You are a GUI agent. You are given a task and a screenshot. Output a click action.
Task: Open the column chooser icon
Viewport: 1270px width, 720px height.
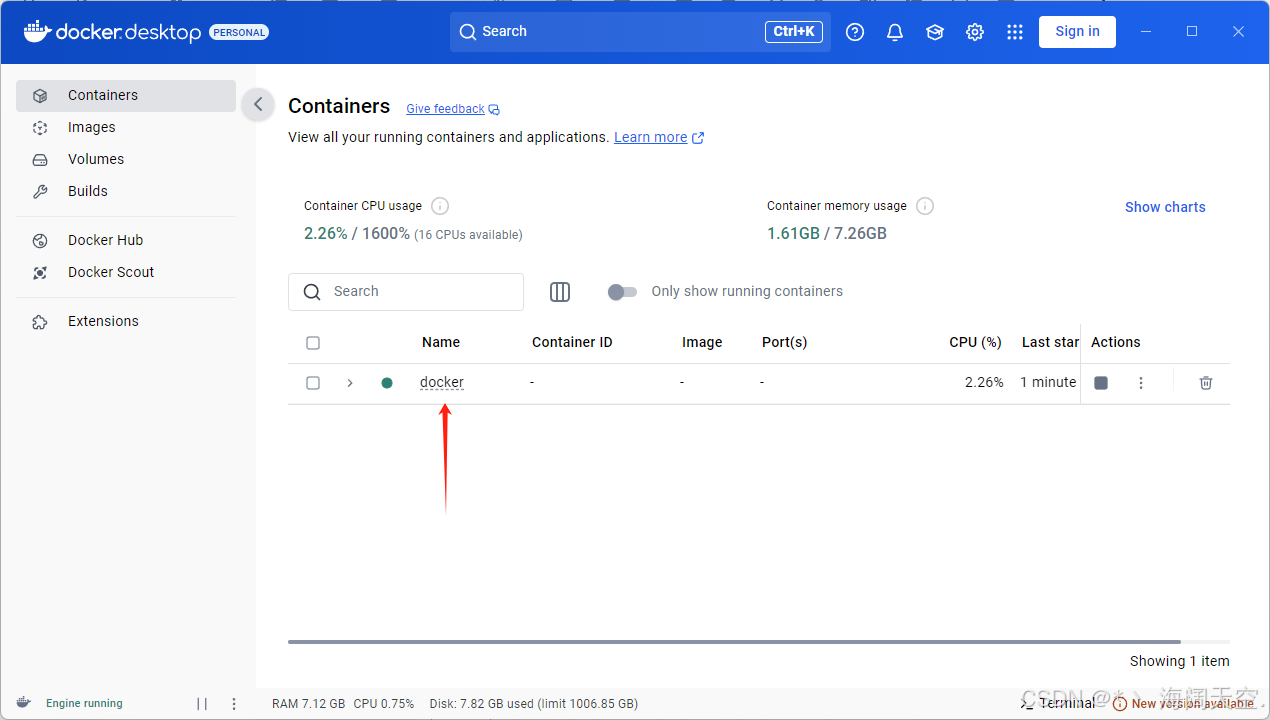click(560, 292)
